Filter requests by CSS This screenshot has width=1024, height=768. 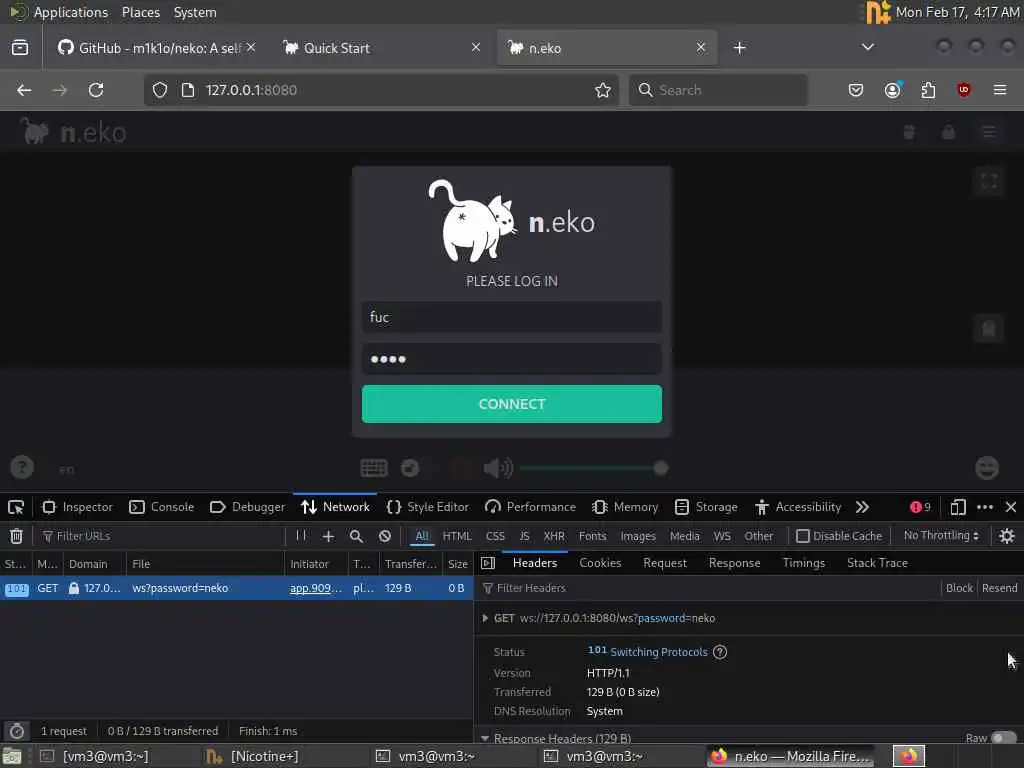click(495, 536)
